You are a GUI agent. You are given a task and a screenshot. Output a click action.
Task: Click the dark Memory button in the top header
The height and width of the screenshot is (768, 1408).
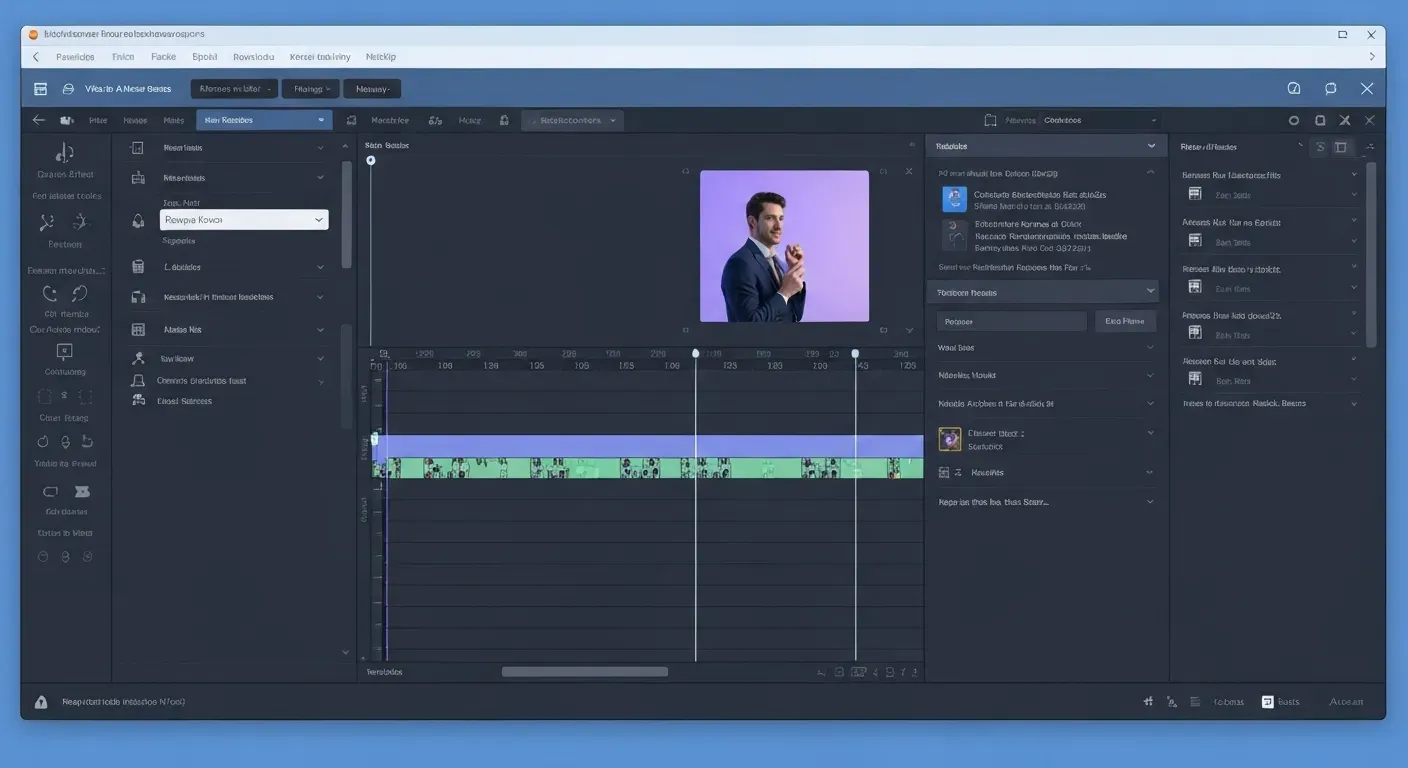pyautogui.click(x=371, y=89)
